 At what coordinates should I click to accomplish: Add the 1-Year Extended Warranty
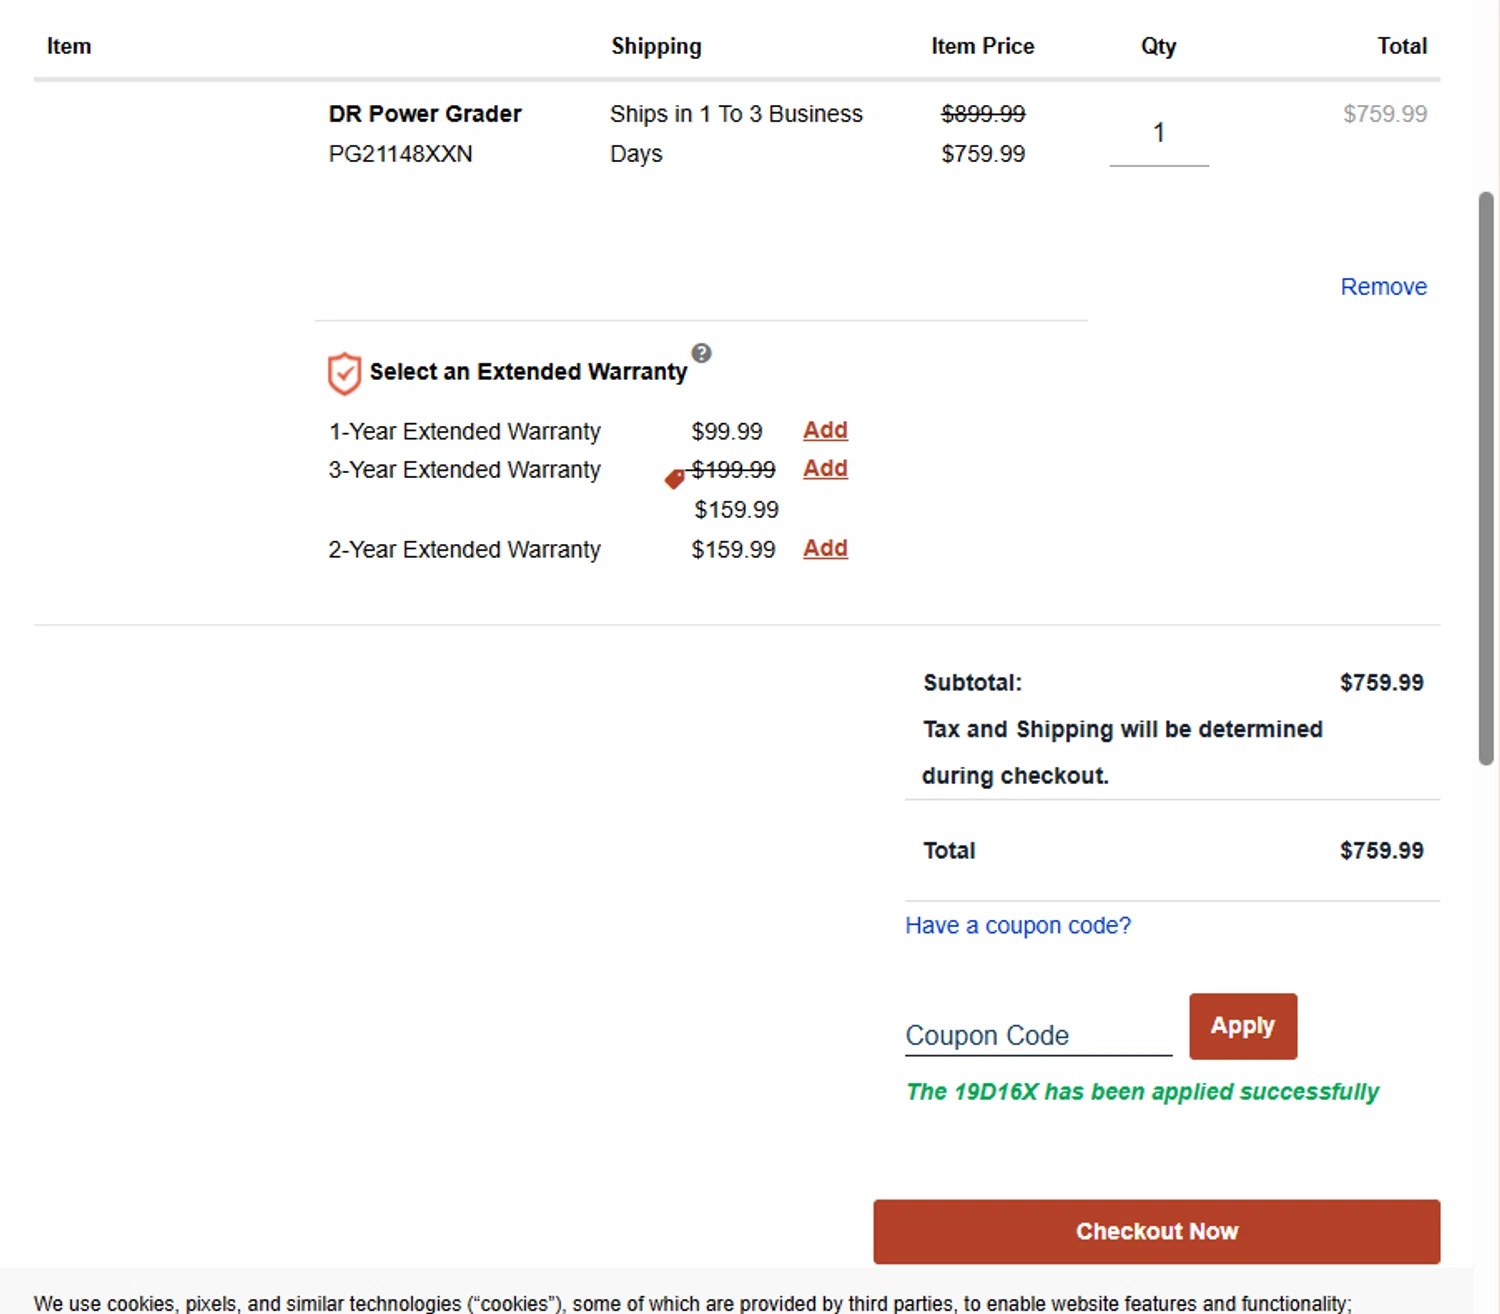click(825, 430)
